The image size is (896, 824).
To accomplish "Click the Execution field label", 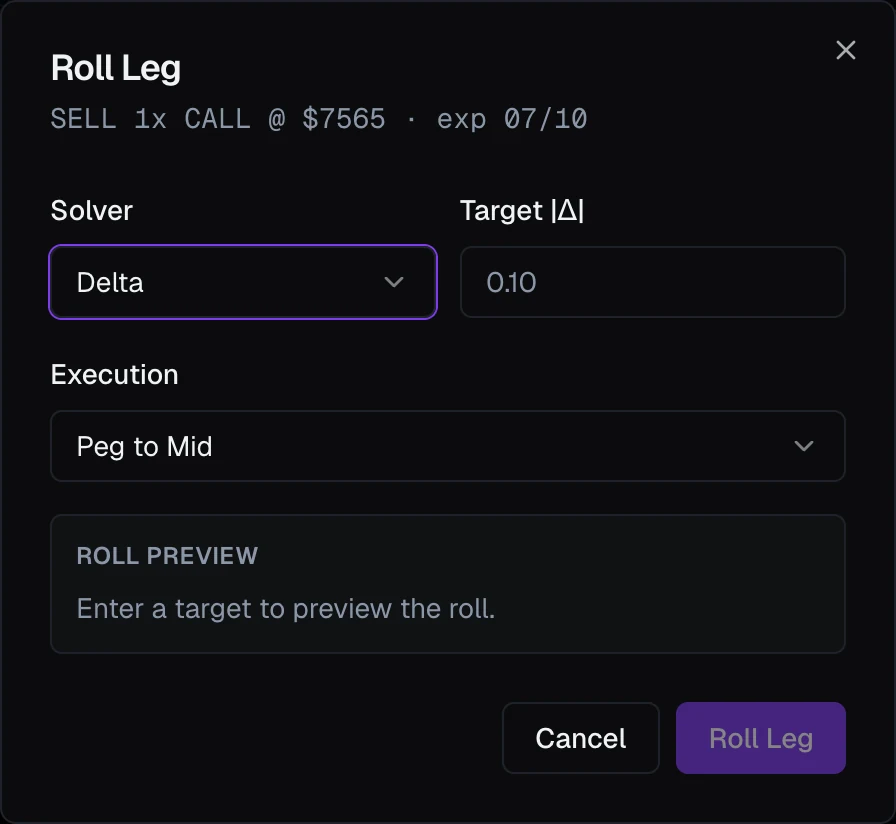I will point(114,375).
